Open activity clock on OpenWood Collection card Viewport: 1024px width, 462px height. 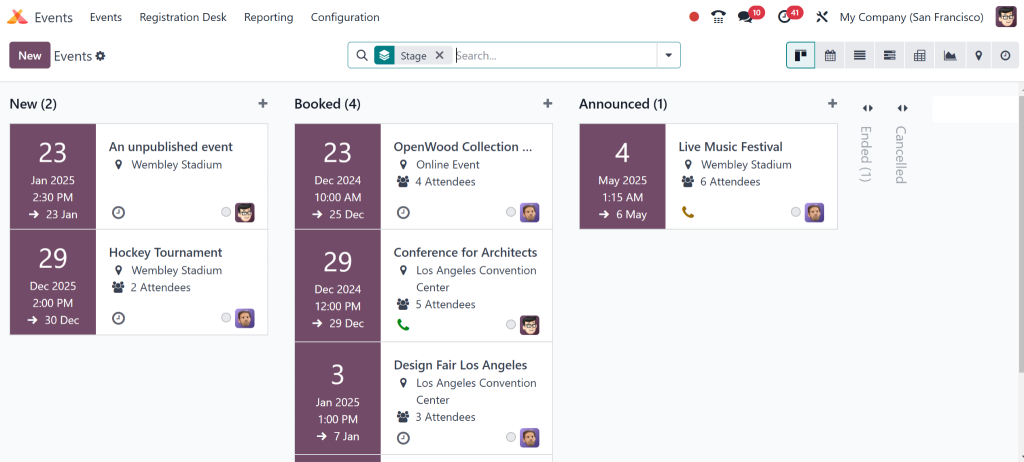coord(403,212)
